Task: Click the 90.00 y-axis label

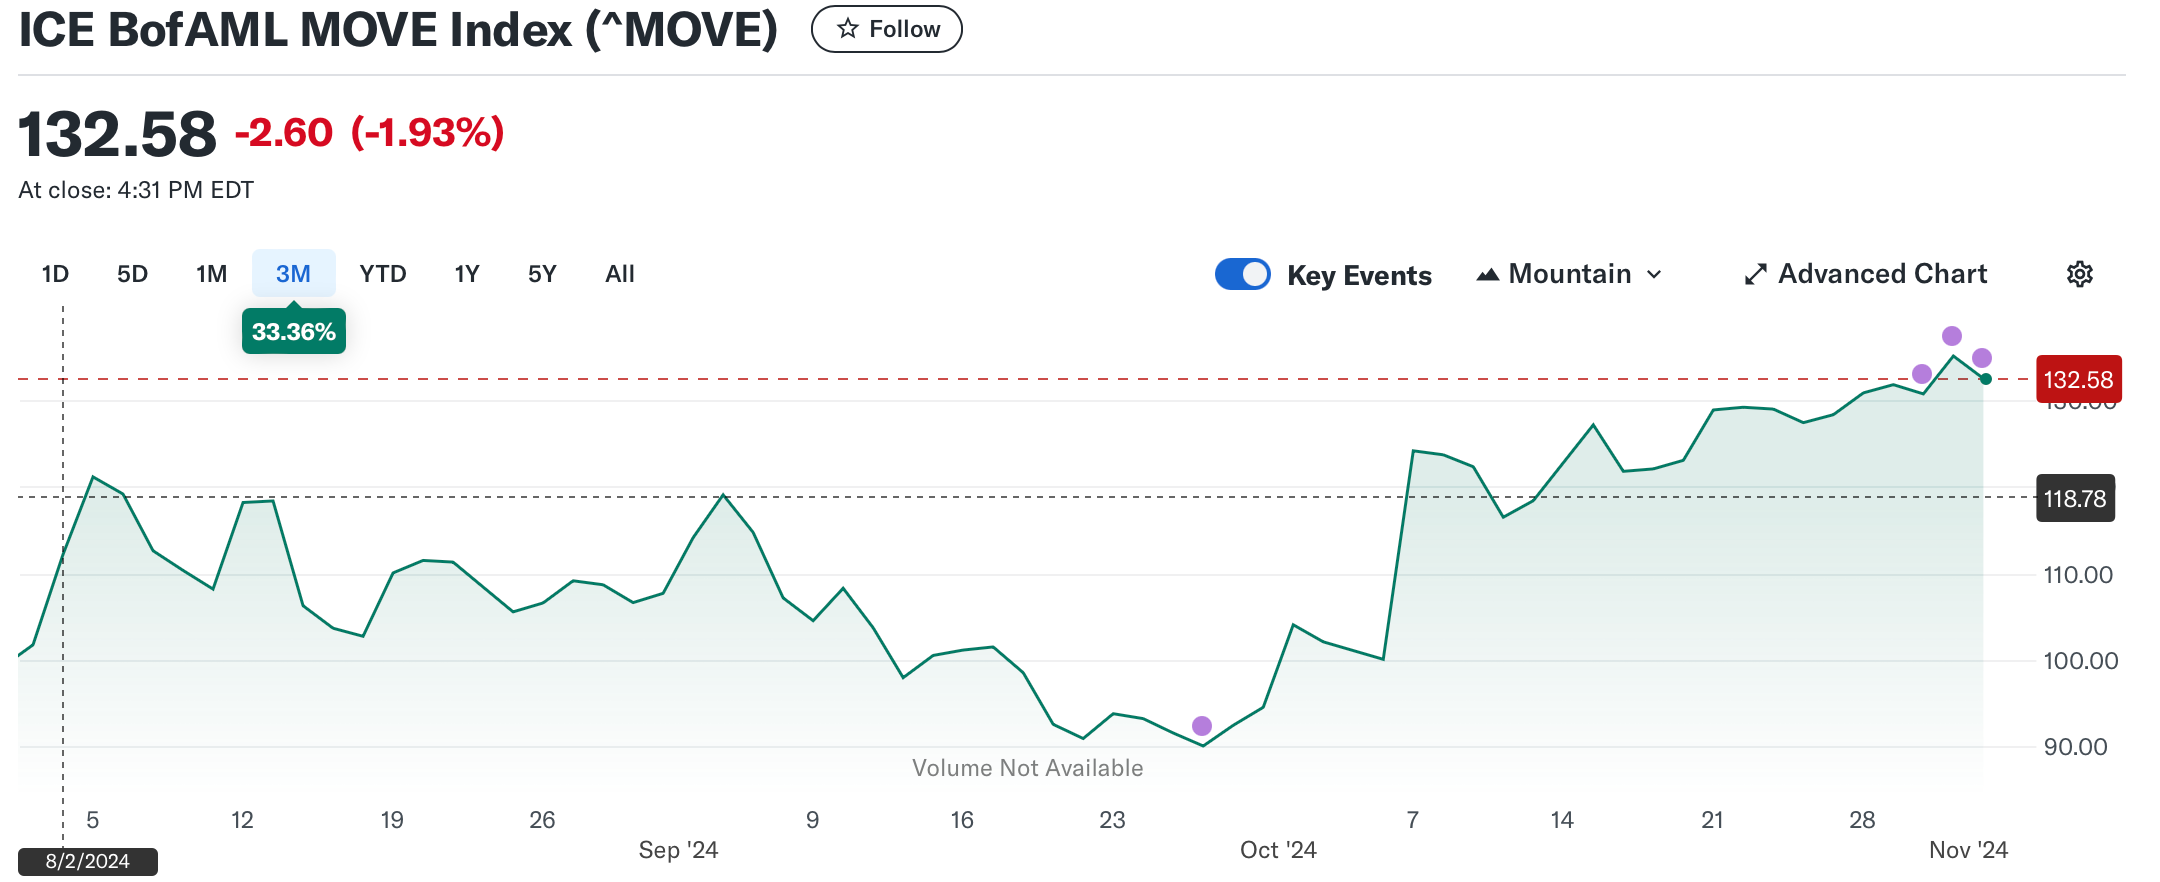Action: [2075, 747]
